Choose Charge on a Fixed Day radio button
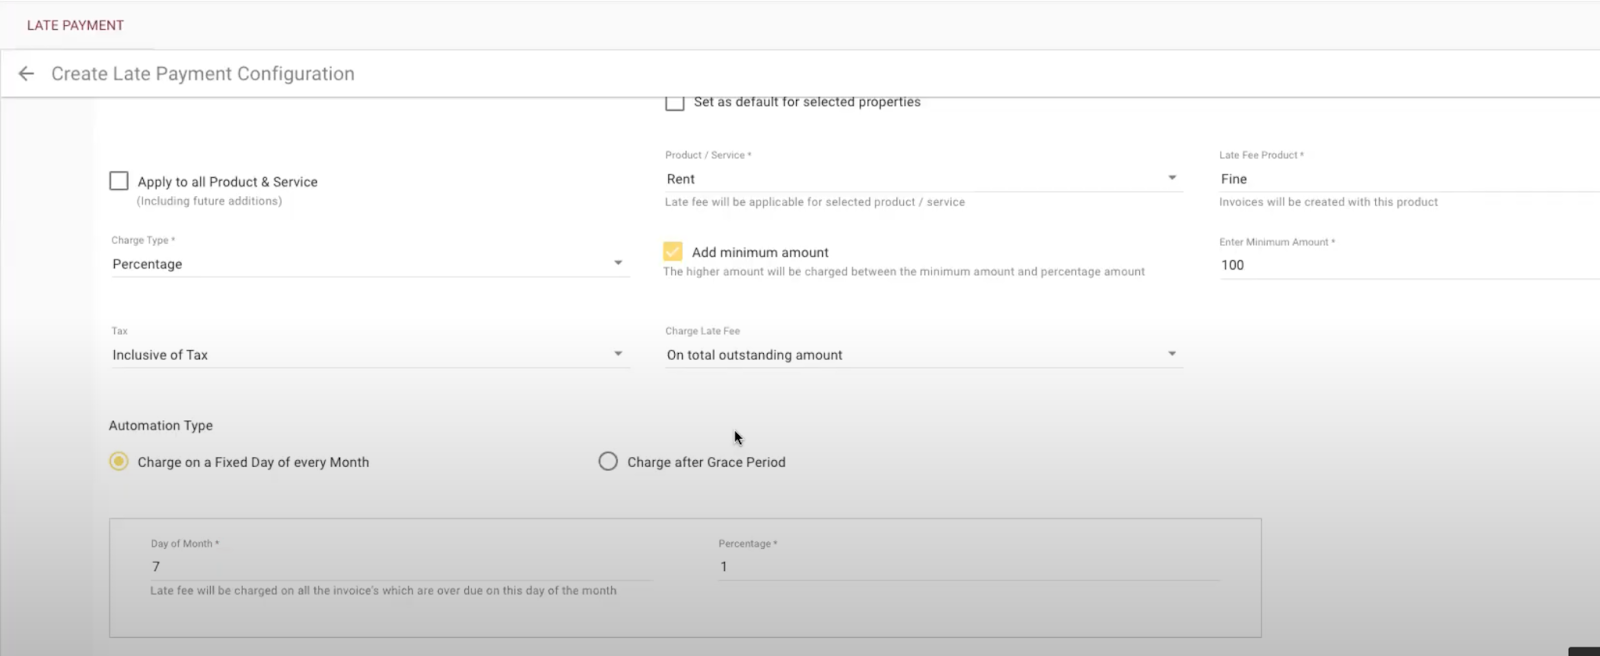This screenshot has width=1600, height=656. coord(119,461)
